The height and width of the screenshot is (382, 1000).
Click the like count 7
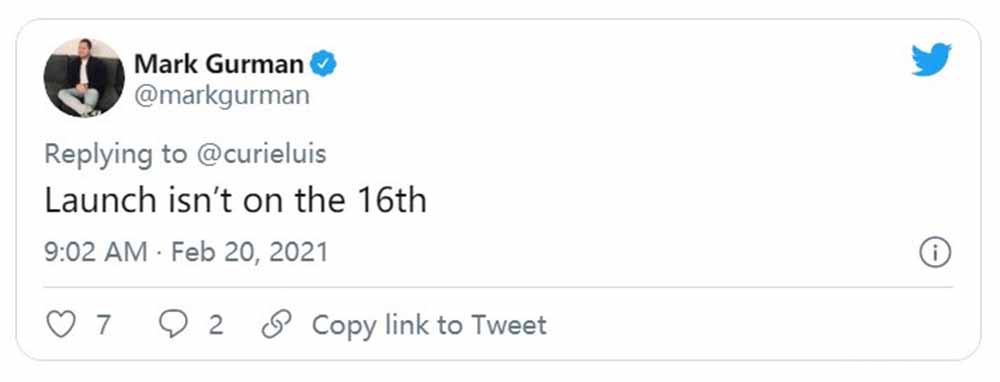103,326
